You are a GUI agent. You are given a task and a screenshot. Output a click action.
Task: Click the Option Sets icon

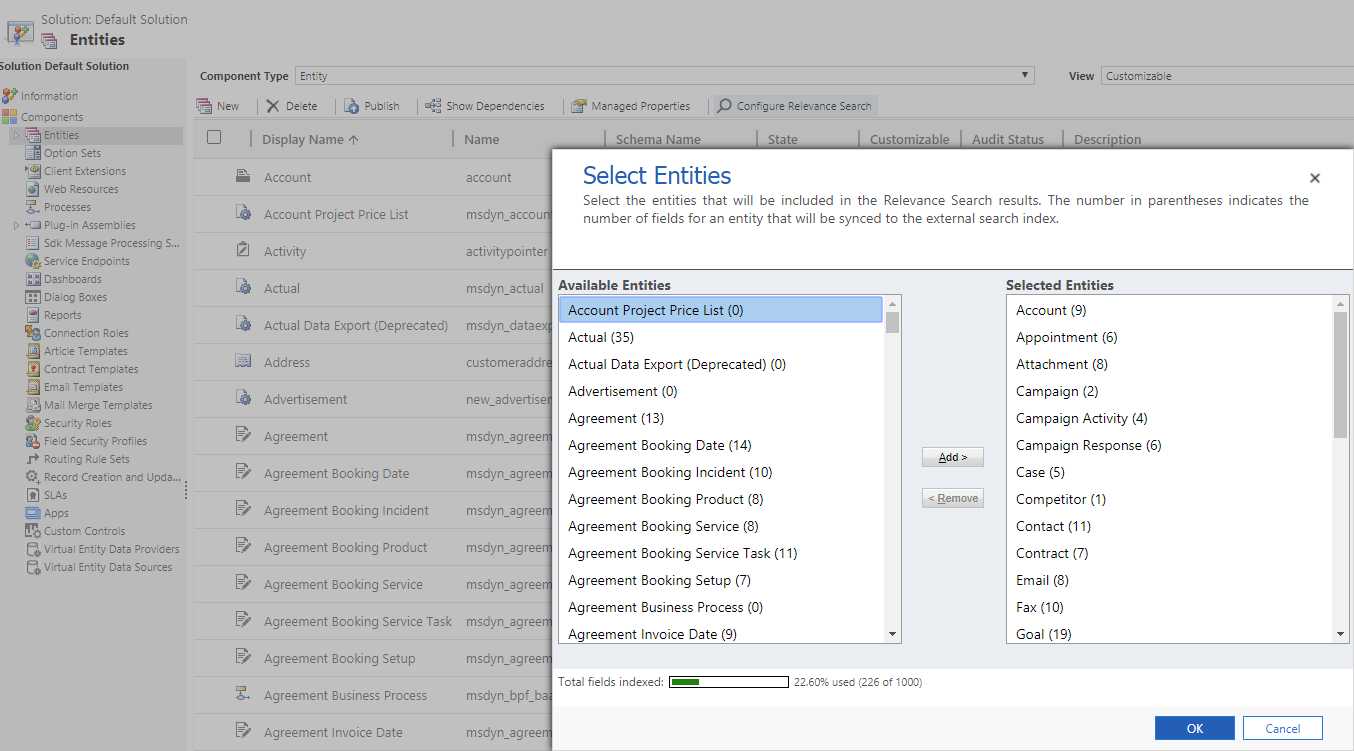(33, 153)
